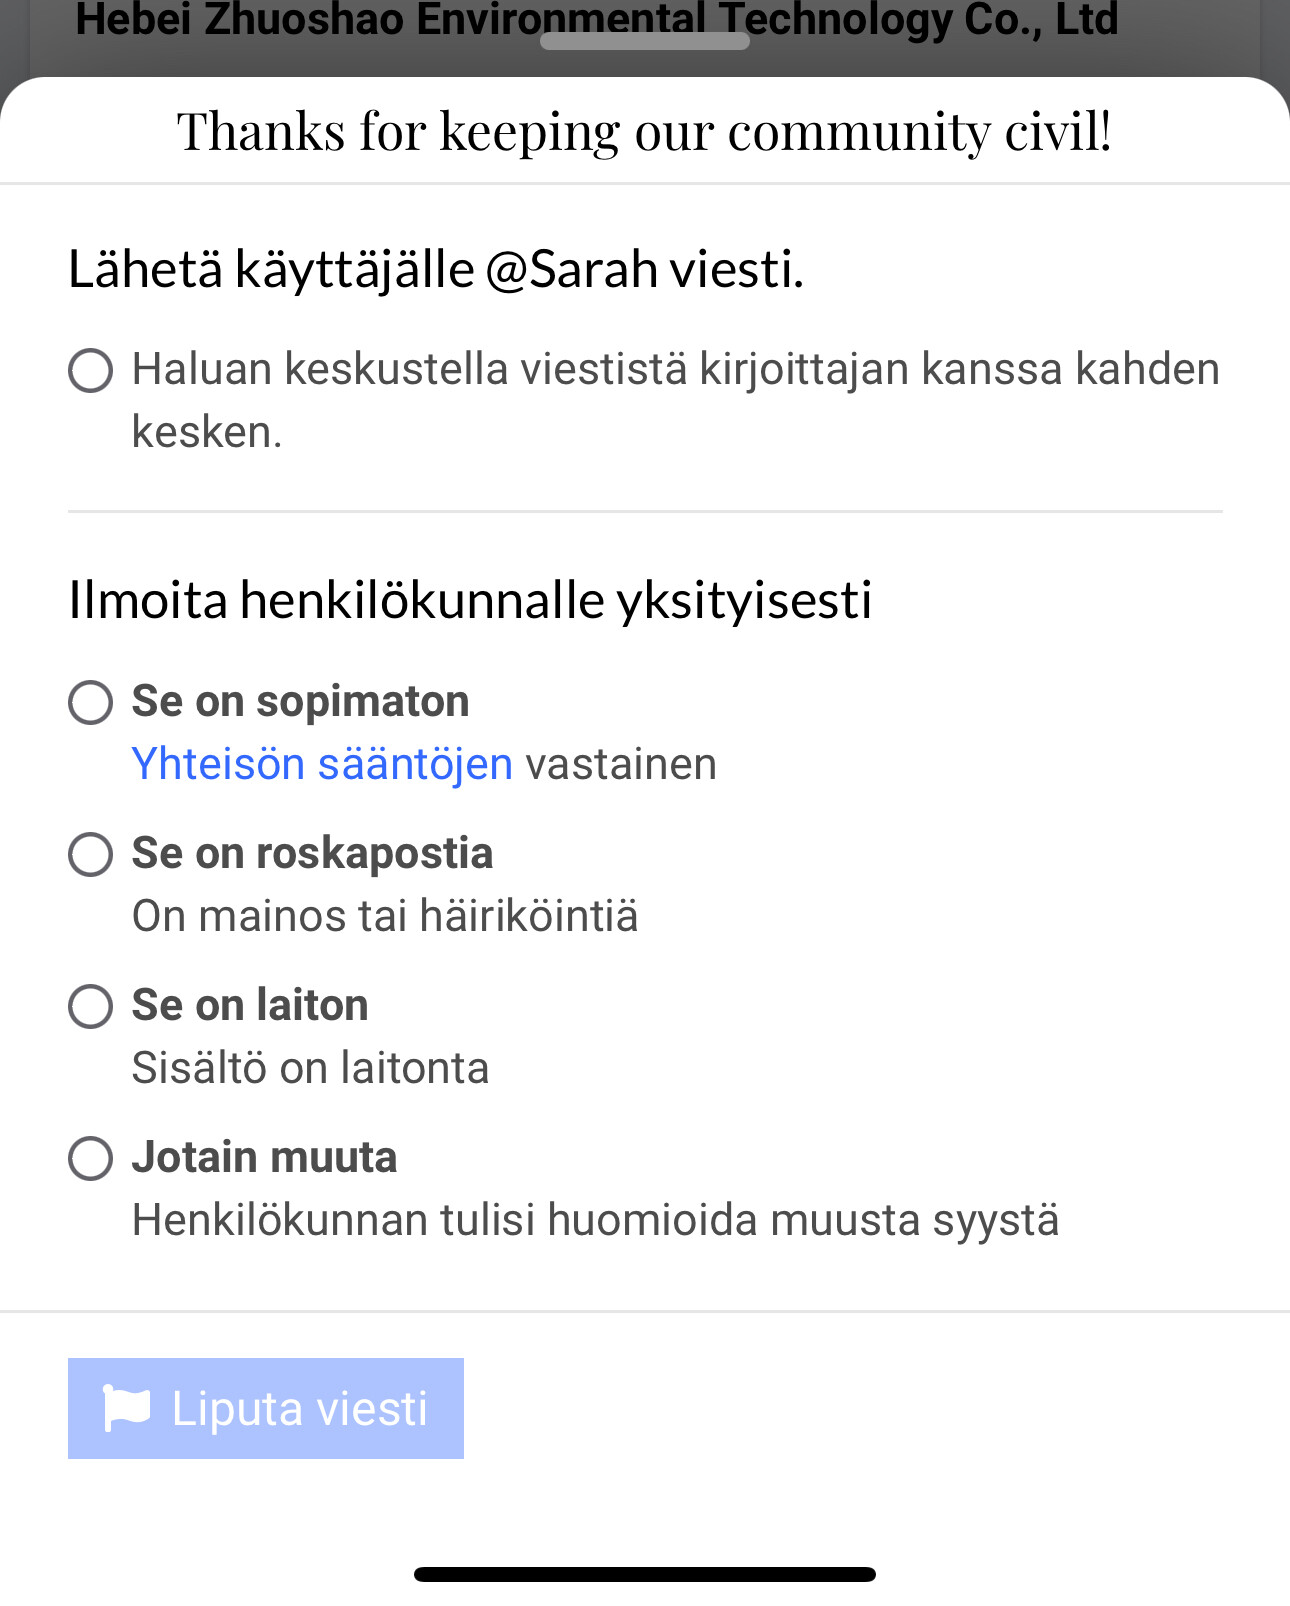The height and width of the screenshot is (1606, 1290).
Task: Click the "Ilmoita henkilökunnalle yksityisesti" heading
Action: tap(470, 600)
